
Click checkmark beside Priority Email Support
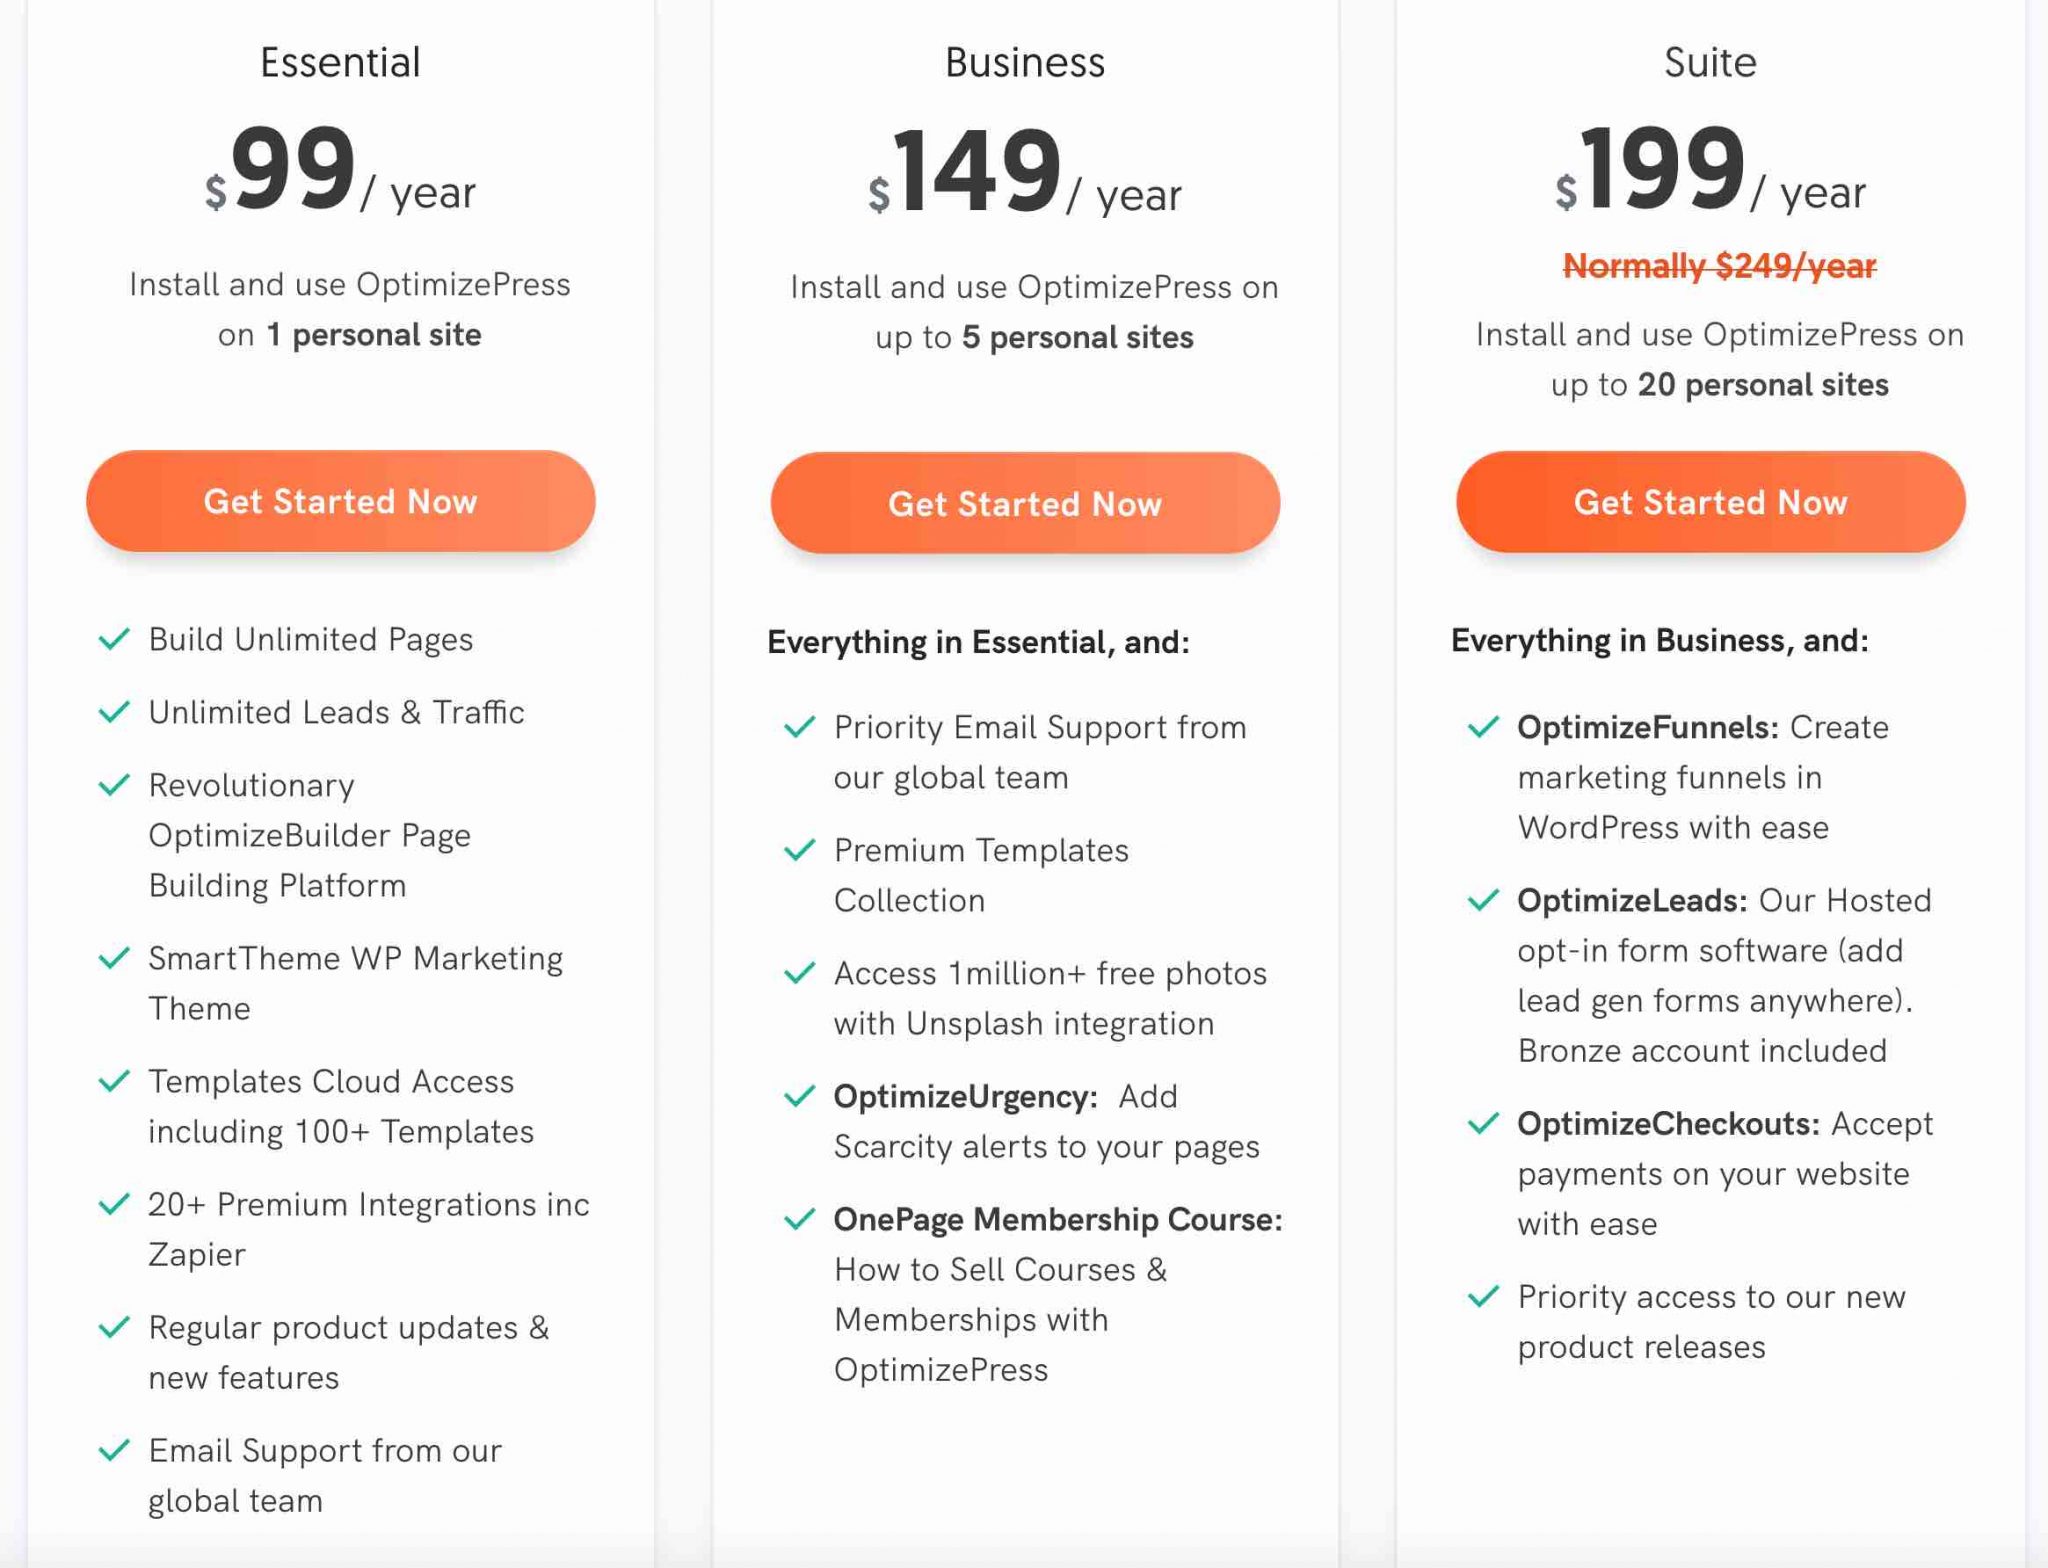799,727
